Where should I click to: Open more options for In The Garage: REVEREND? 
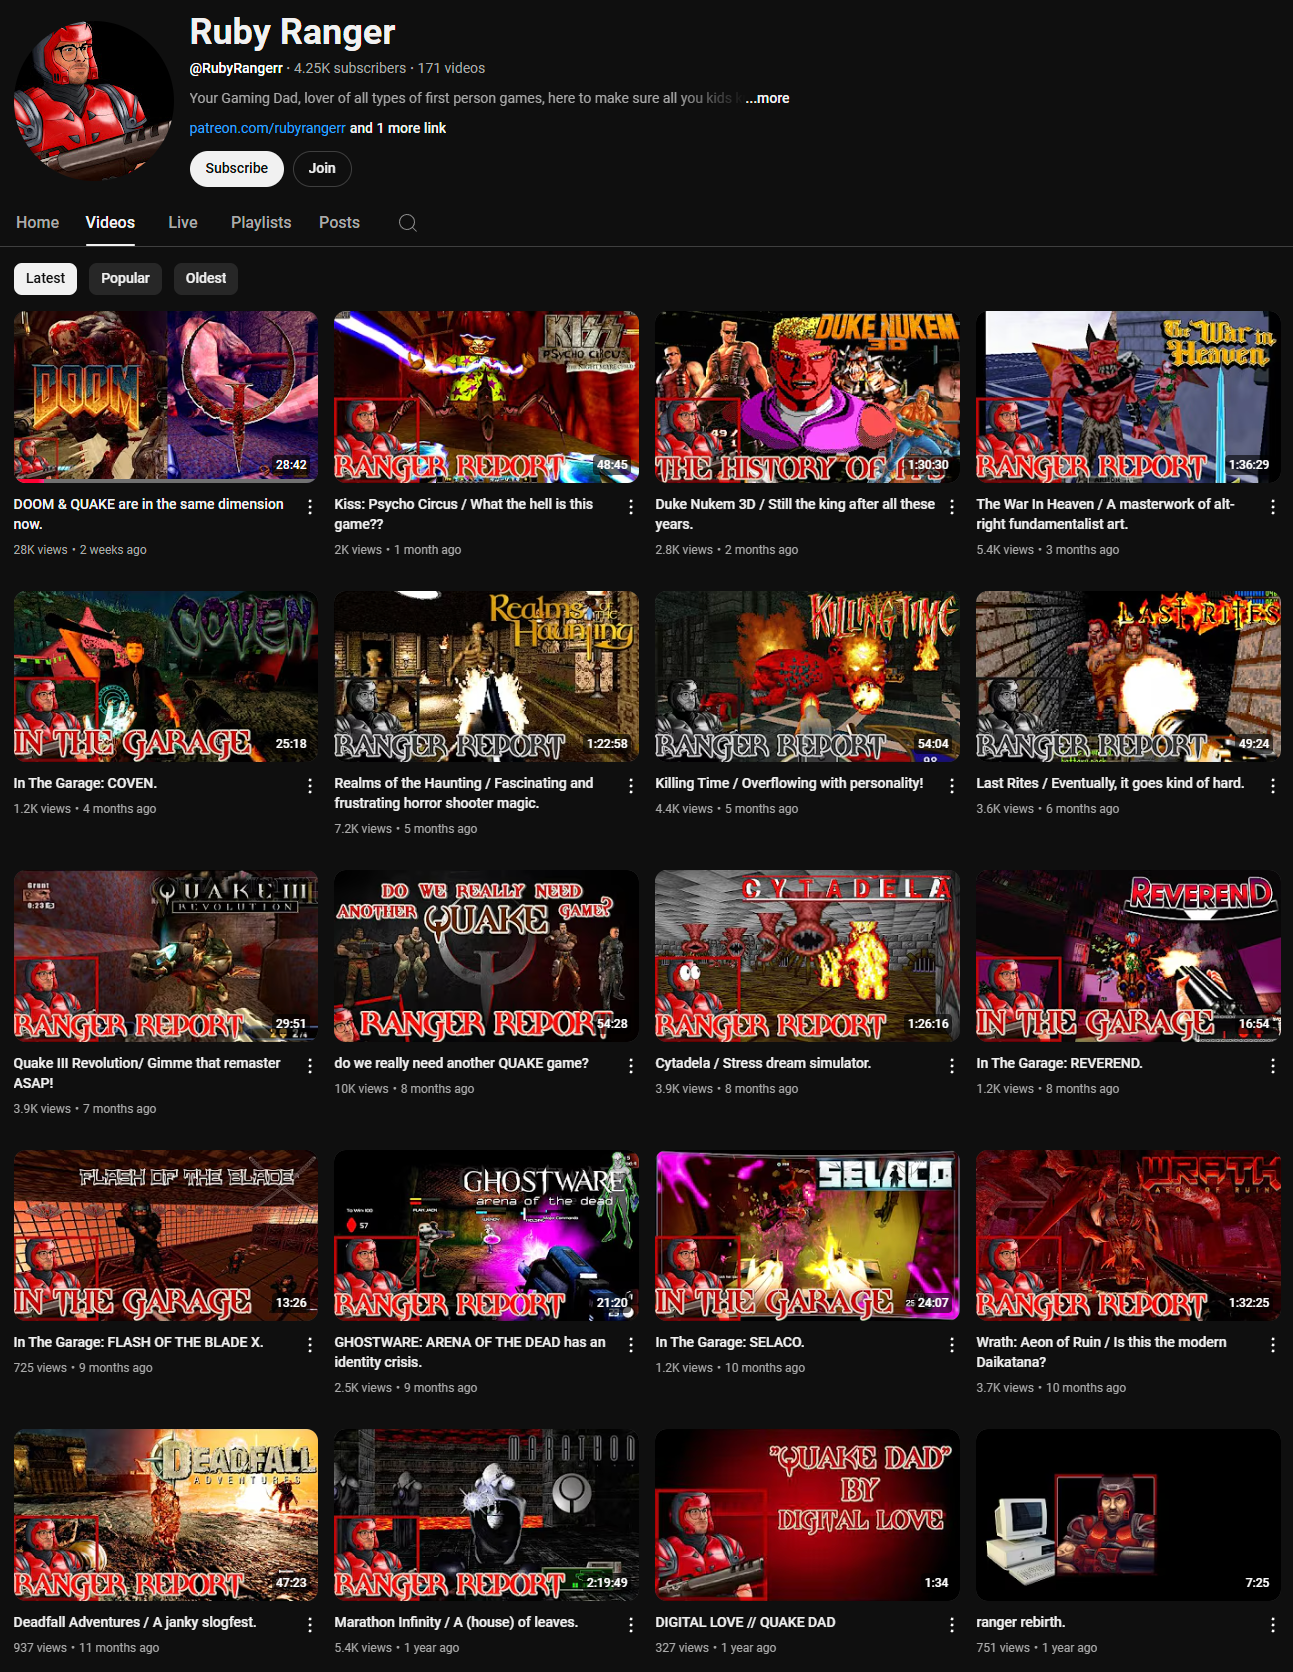pos(1273,1066)
